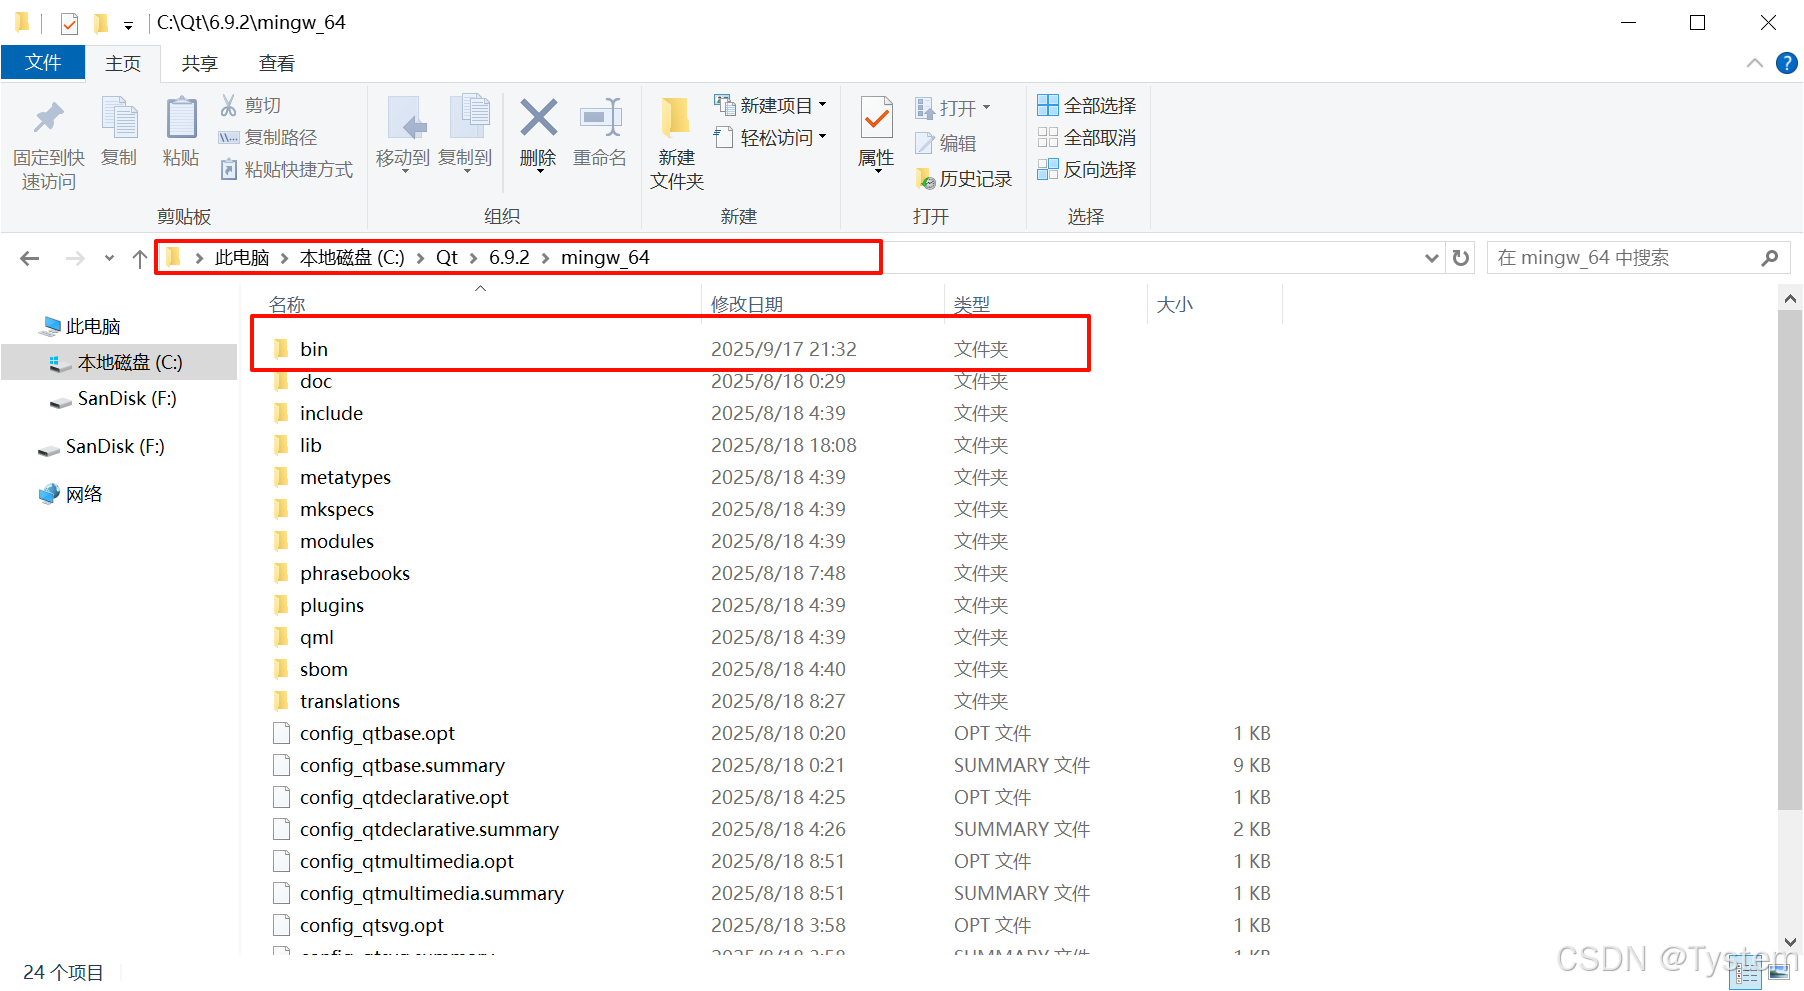Choose Paste shortcut (粘贴快捷方式)
The height and width of the screenshot is (991, 1804).
pyautogui.click(x=286, y=169)
